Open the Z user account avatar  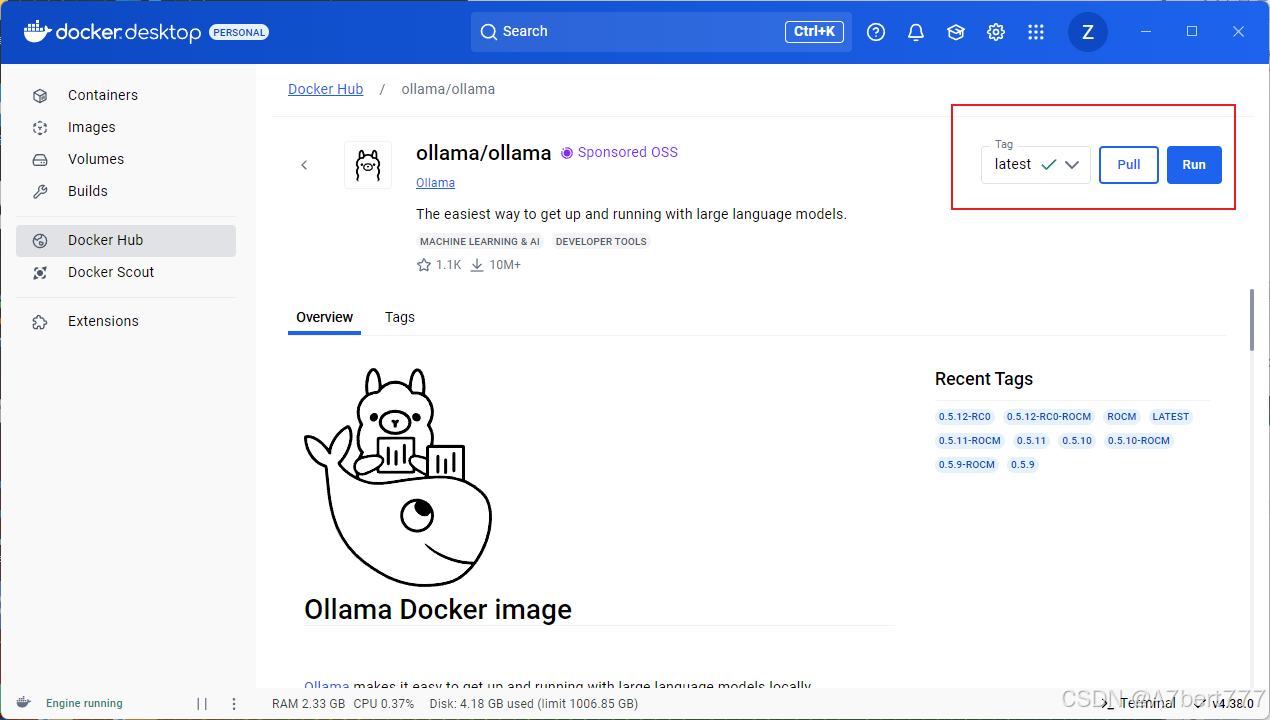coord(1088,32)
